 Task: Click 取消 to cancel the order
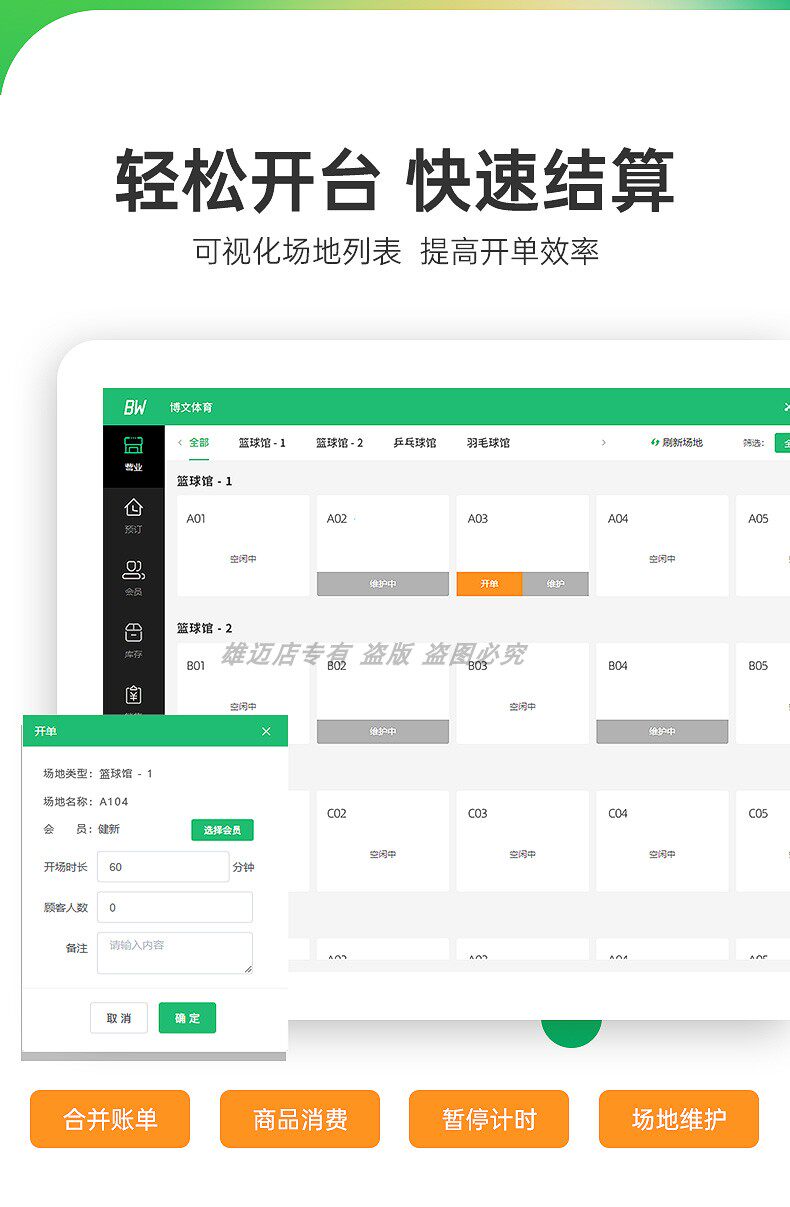point(118,1018)
